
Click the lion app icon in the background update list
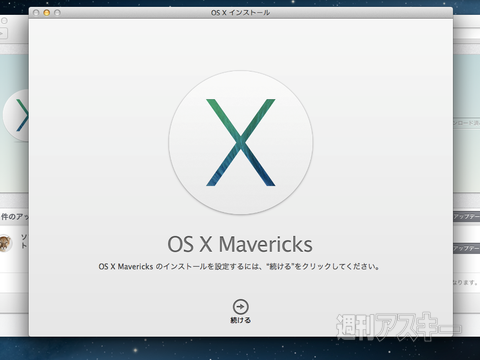pyautogui.click(x=6, y=243)
